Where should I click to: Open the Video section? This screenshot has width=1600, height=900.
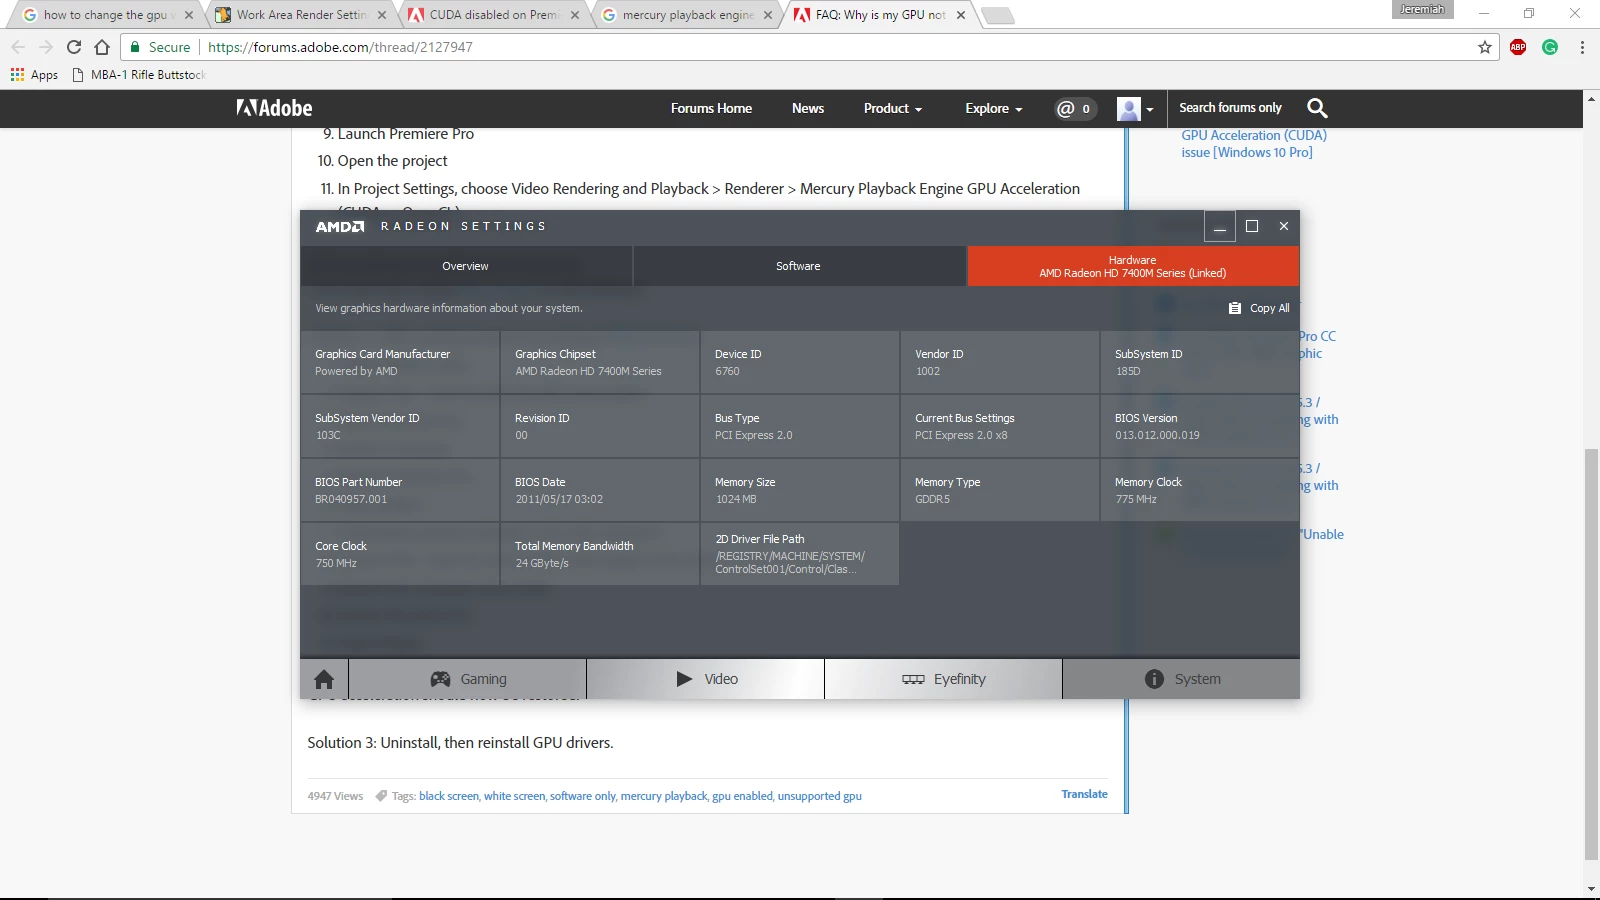706,679
